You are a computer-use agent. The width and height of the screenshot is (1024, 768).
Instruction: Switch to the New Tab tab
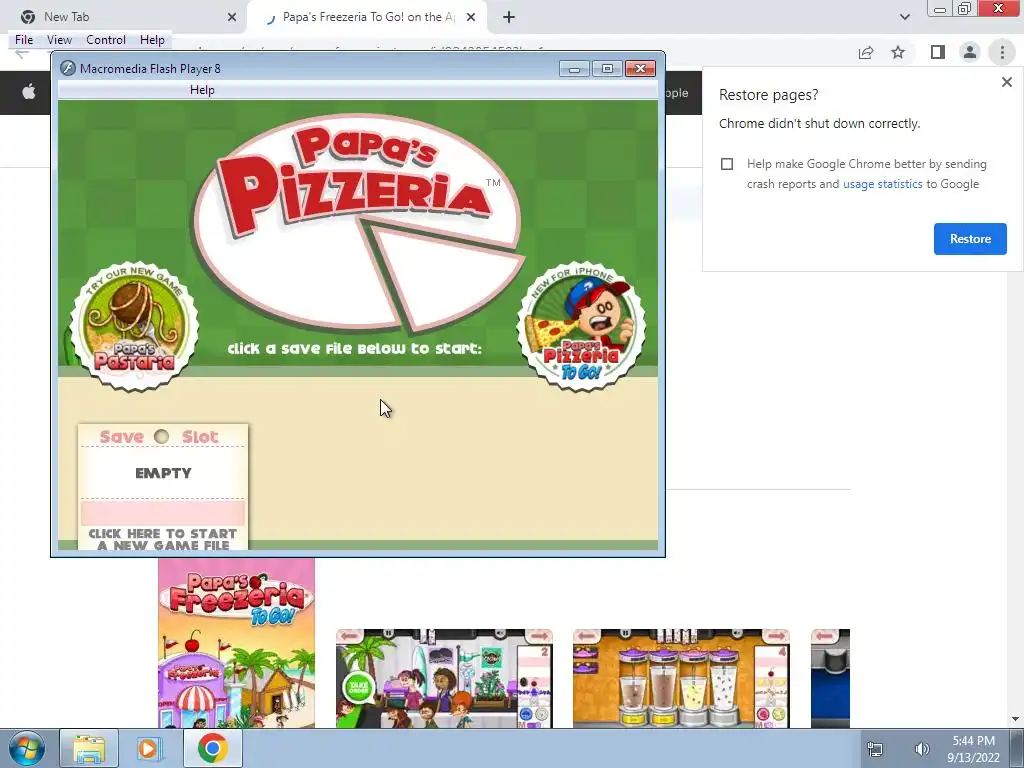tap(124, 17)
